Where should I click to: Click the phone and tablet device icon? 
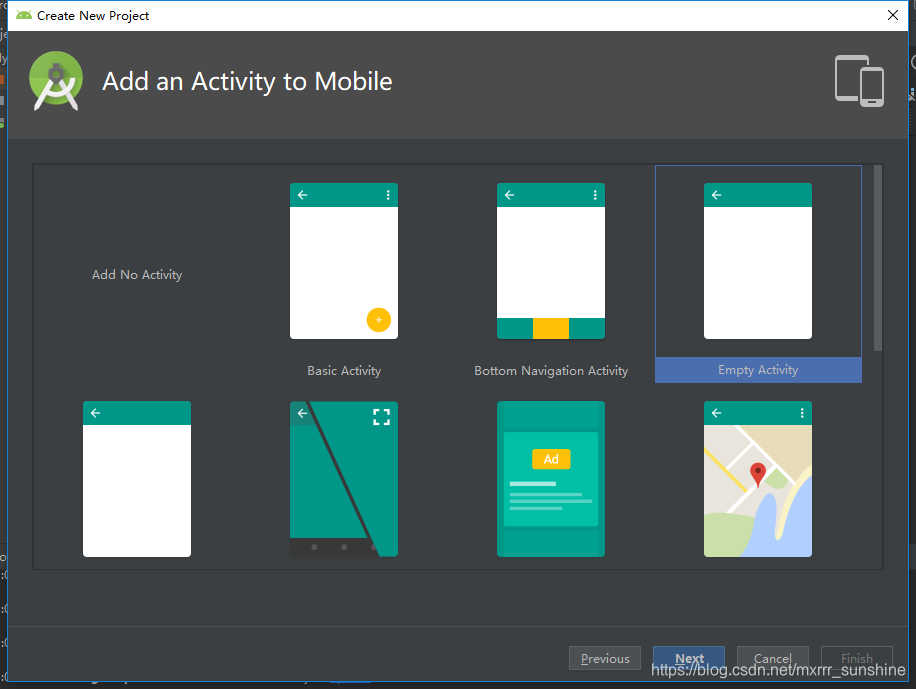click(859, 81)
